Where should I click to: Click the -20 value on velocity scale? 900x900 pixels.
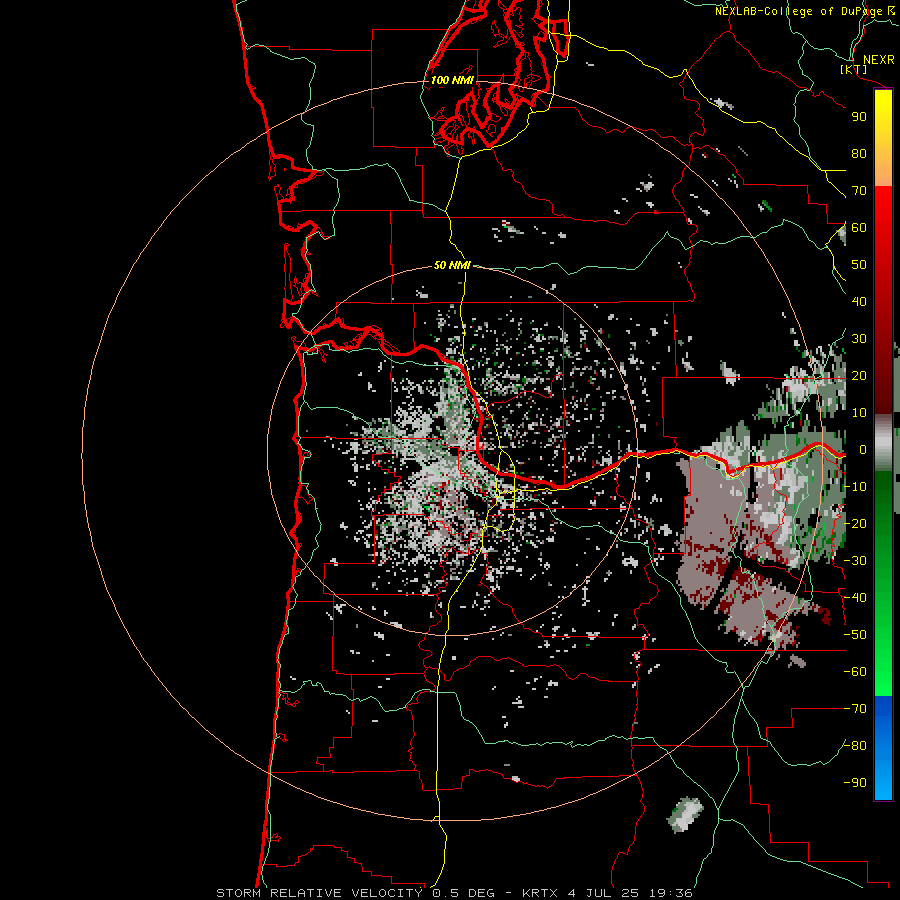855,523
